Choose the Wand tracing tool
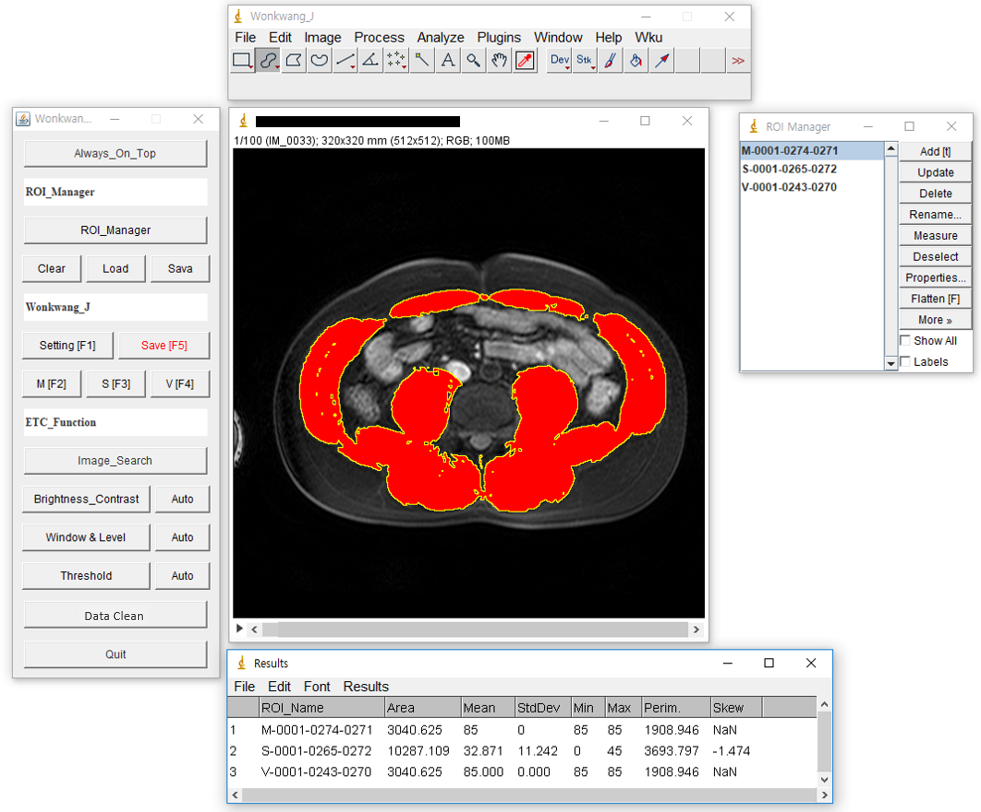 (422, 61)
